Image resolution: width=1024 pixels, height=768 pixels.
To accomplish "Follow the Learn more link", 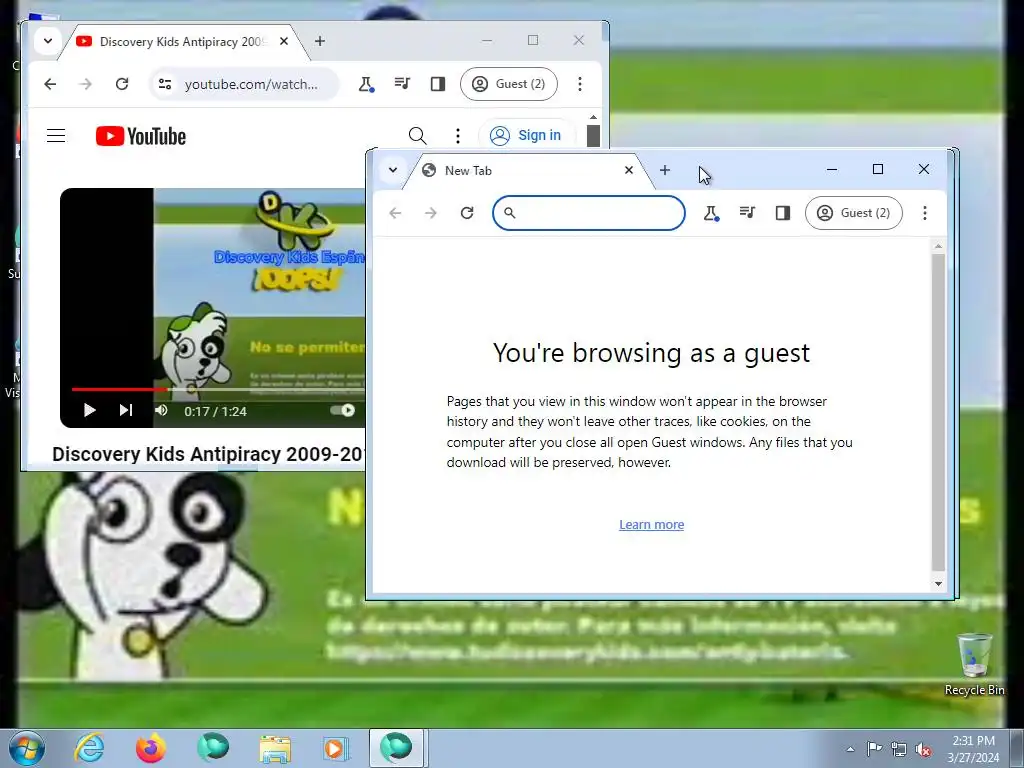I will coord(652,524).
